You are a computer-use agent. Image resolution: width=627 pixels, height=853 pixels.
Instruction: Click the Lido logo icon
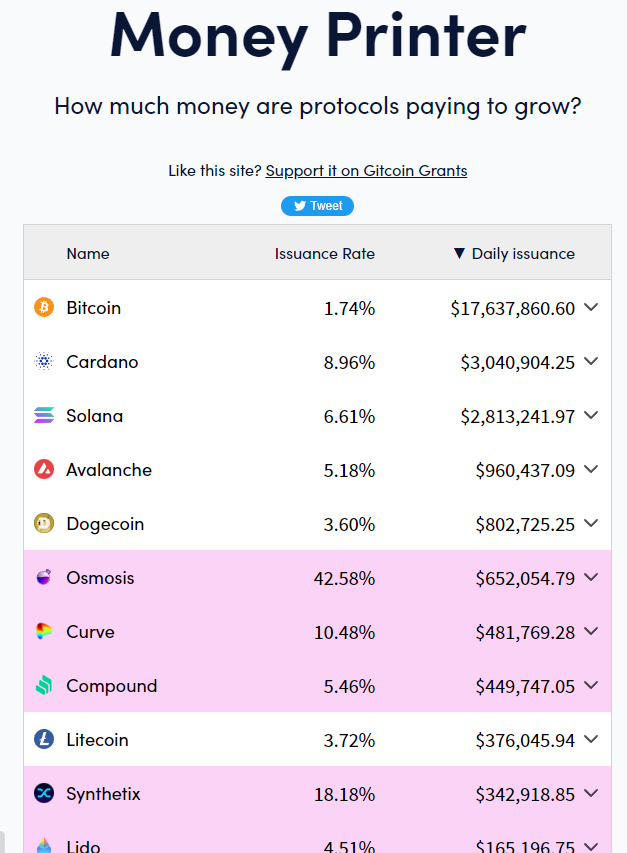click(x=42, y=845)
